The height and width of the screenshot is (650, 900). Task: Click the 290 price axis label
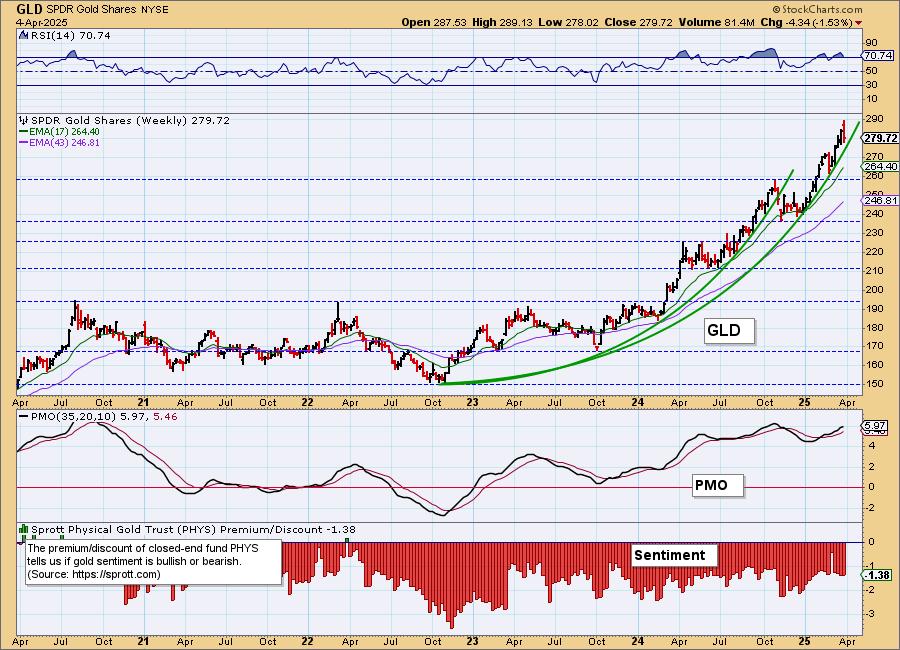click(x=875, y=119)
